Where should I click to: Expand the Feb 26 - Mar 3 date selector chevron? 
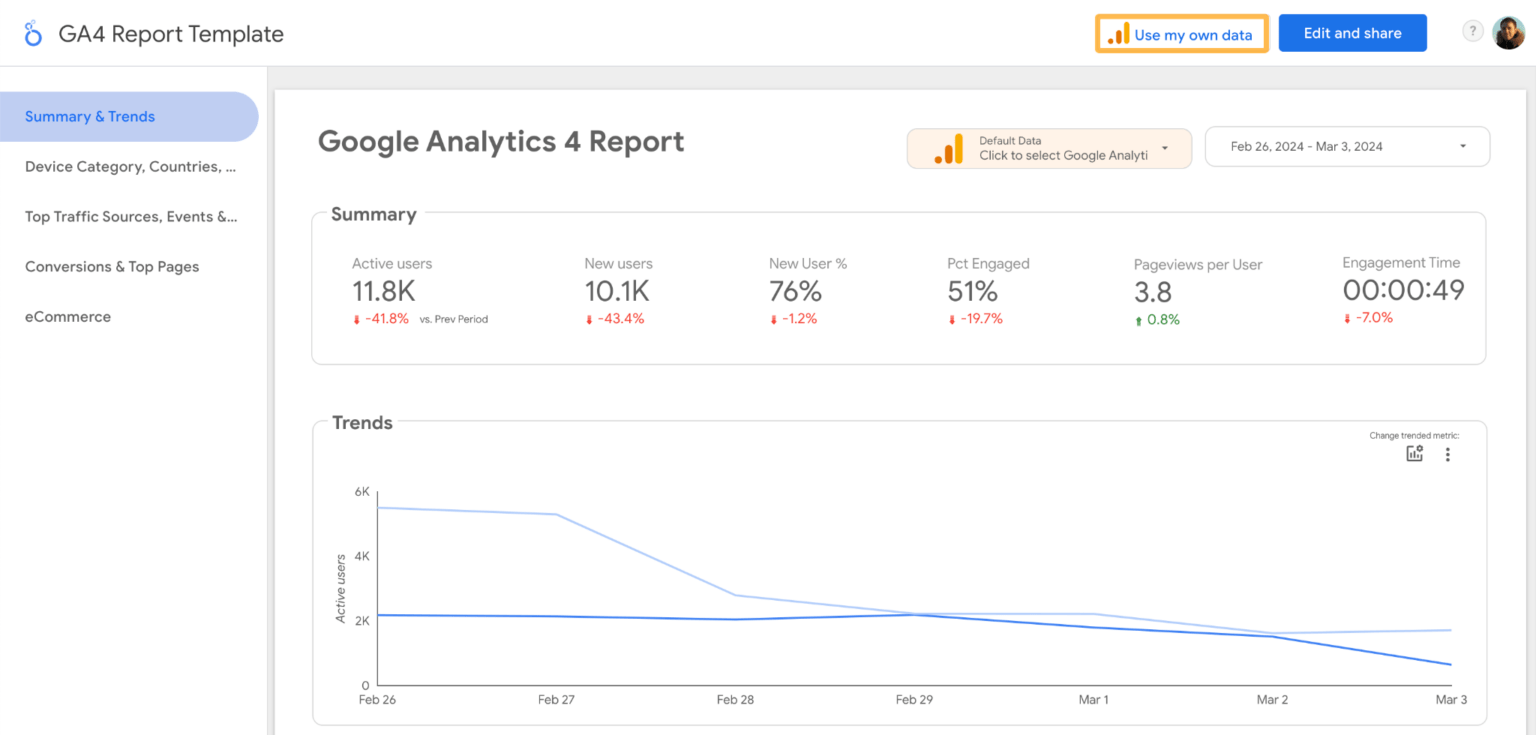1461,146
